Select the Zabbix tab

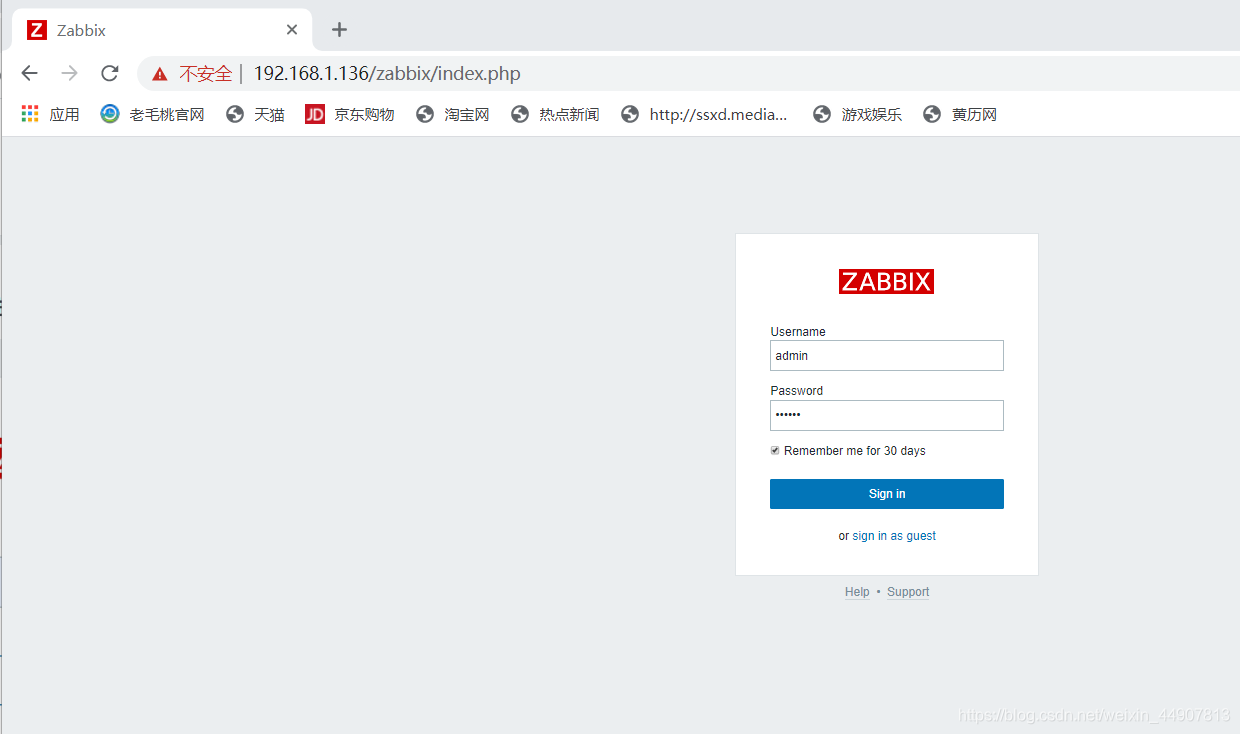coord(162,30)
